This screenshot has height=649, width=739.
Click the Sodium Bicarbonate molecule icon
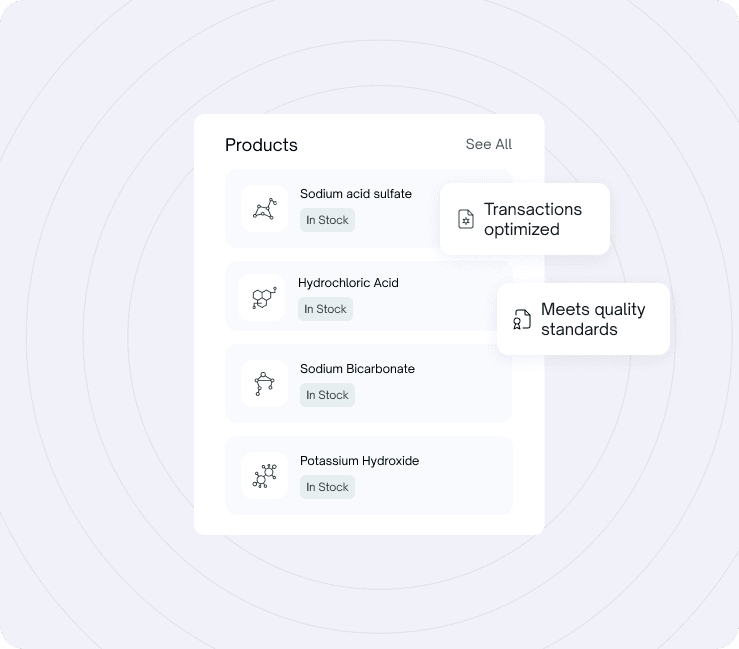coord(264,384)
